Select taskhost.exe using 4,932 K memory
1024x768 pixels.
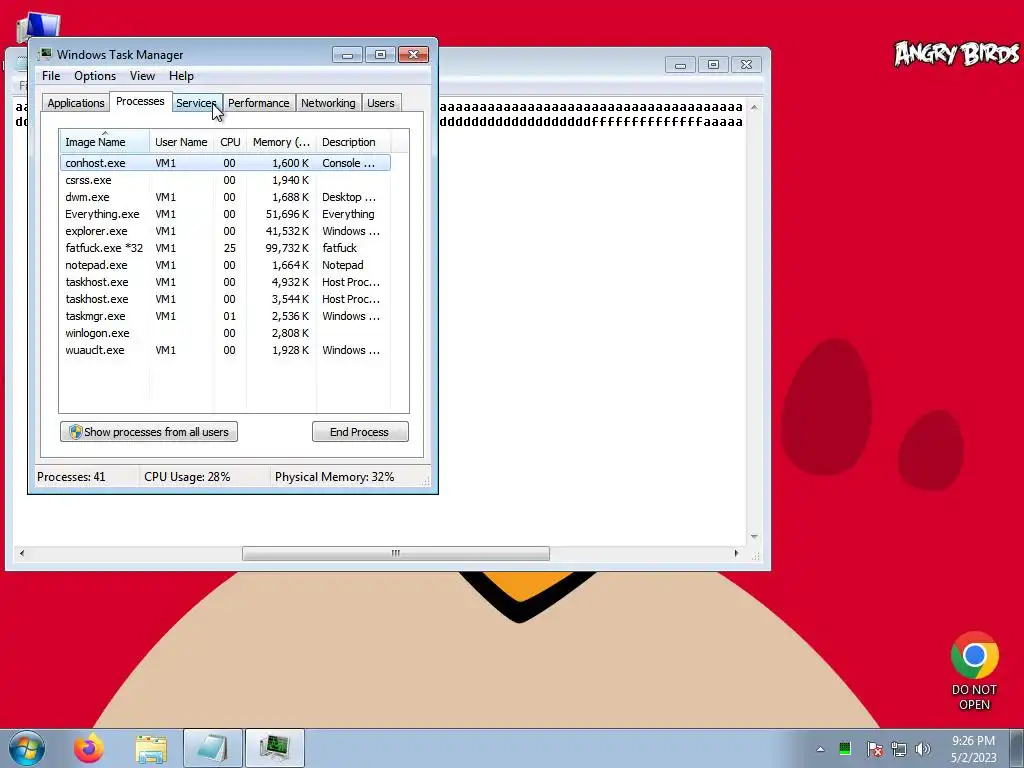tap(225, 282)
